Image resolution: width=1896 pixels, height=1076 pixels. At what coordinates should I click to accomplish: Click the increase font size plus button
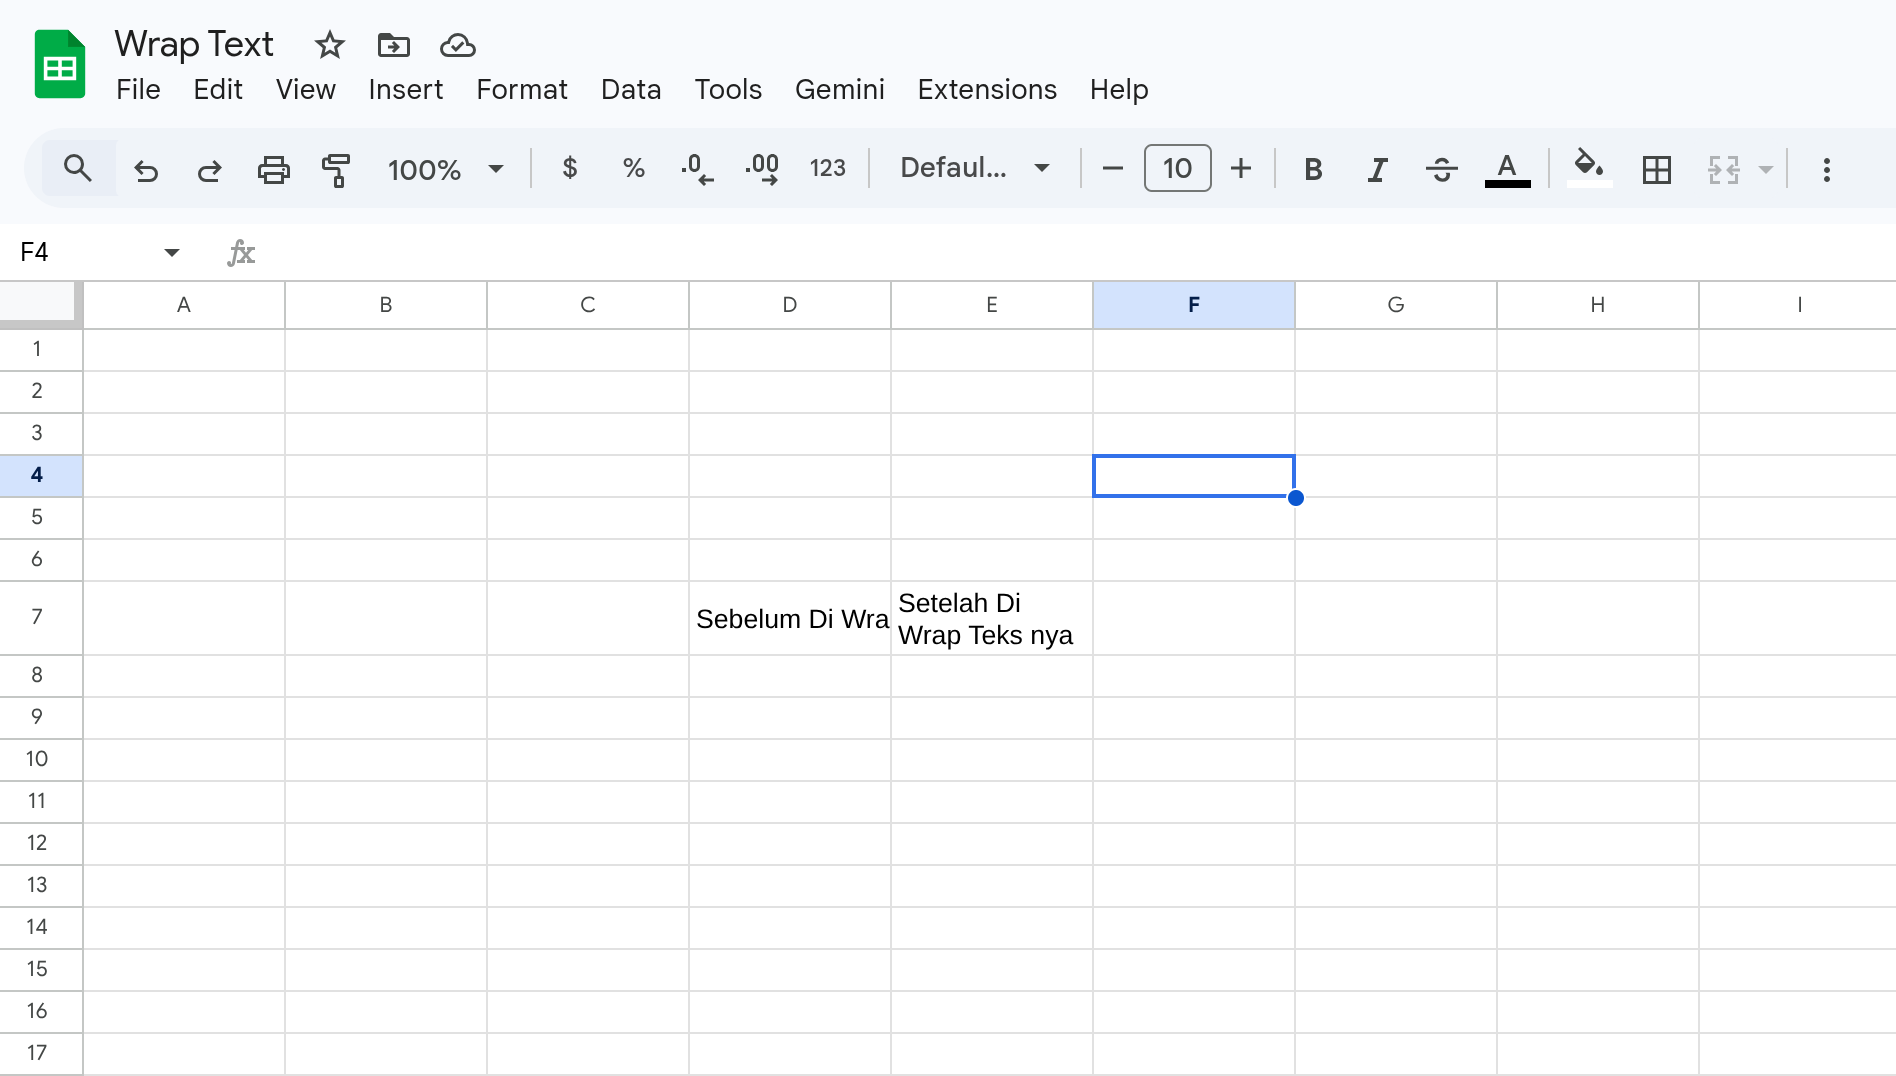click(x=1241, y=168)
